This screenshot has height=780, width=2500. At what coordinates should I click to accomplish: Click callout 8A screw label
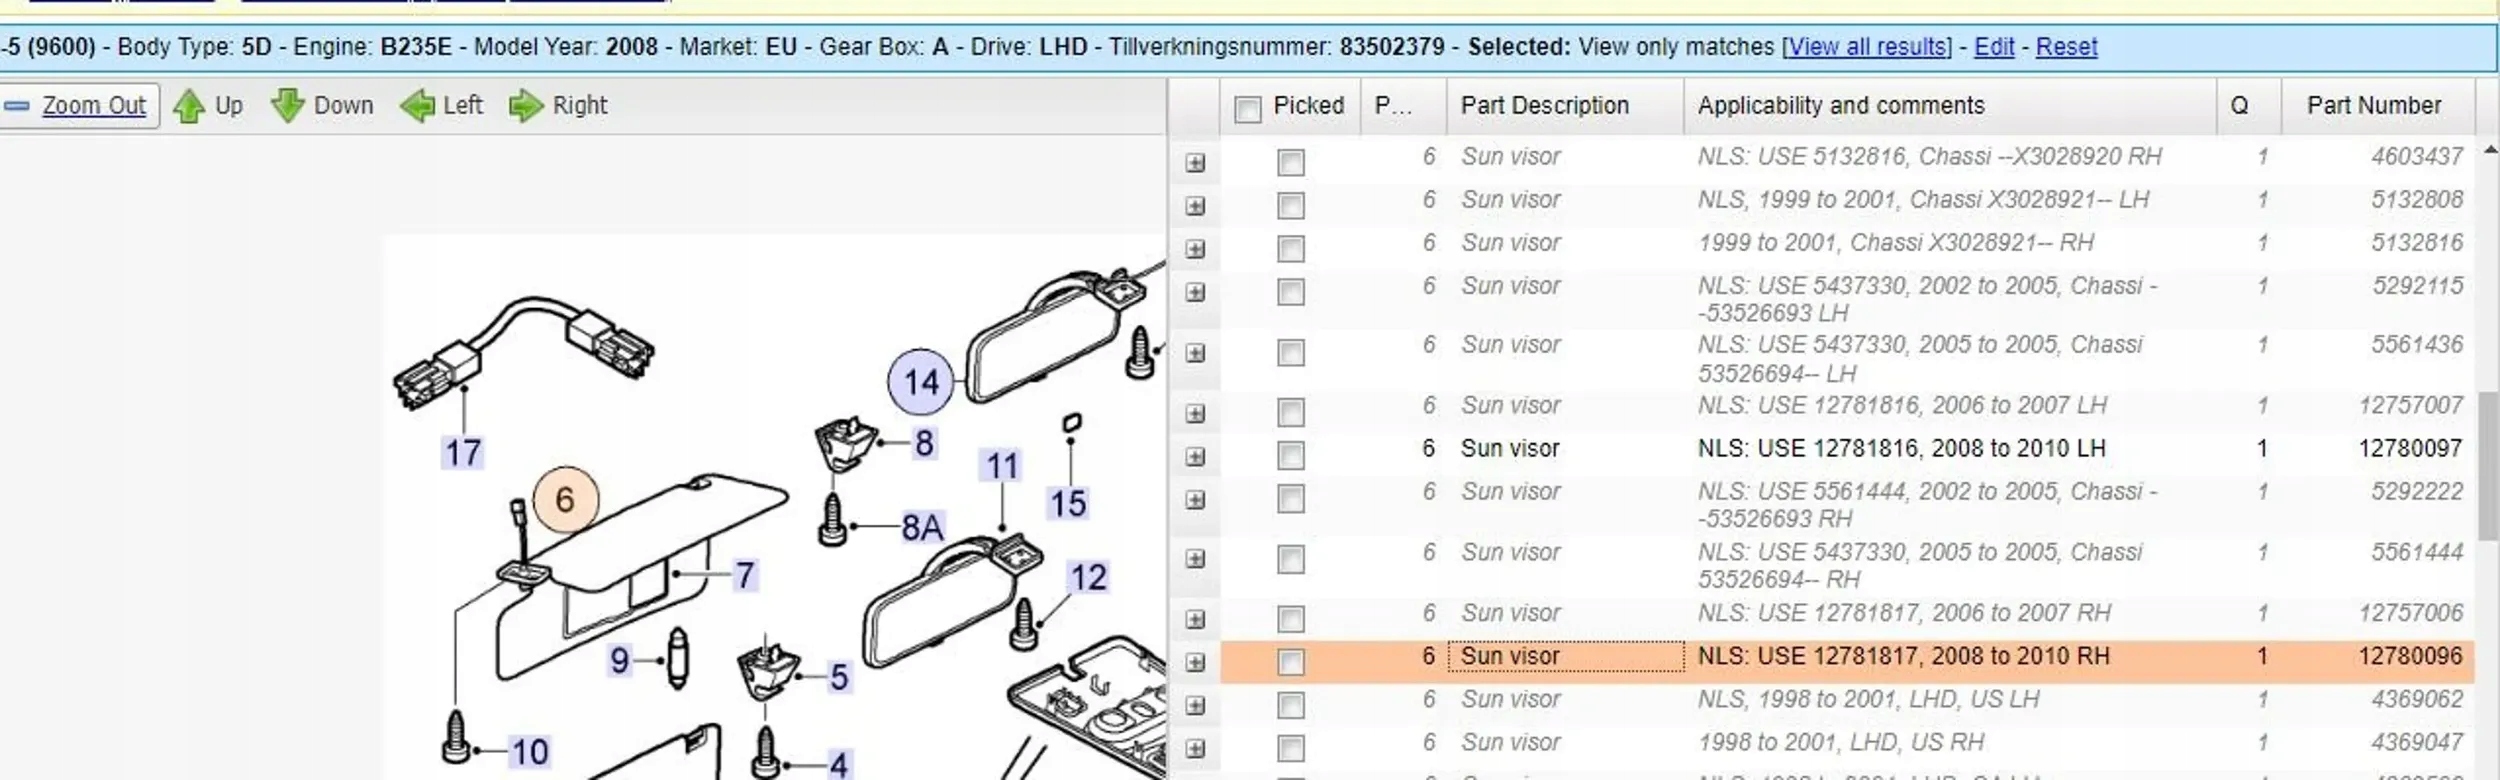[922, 527]
